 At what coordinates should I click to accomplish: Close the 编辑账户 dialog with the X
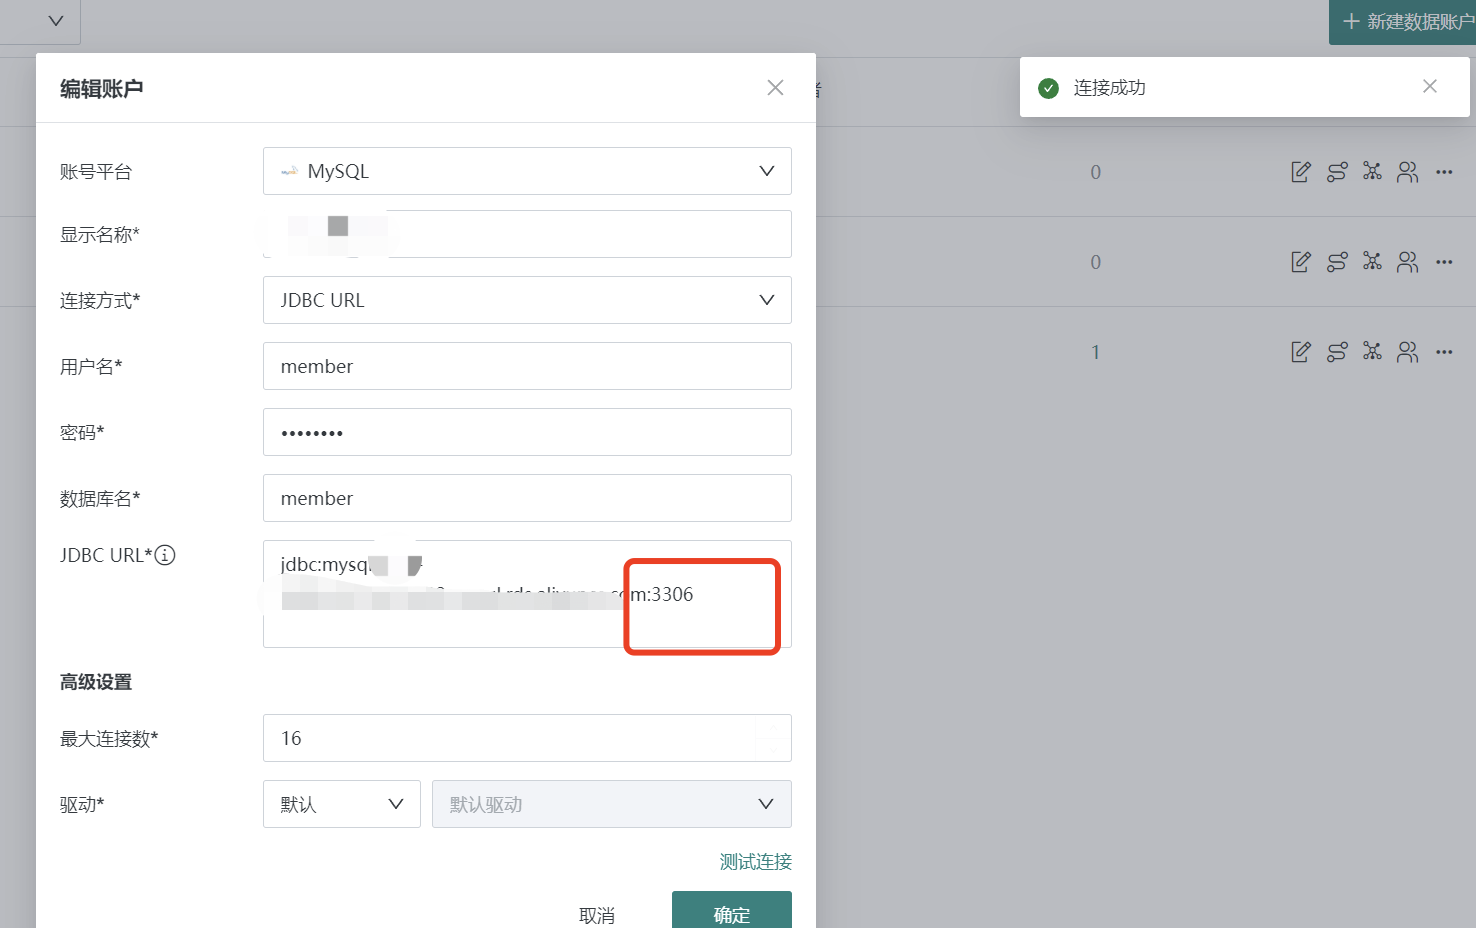pos(775,88)
